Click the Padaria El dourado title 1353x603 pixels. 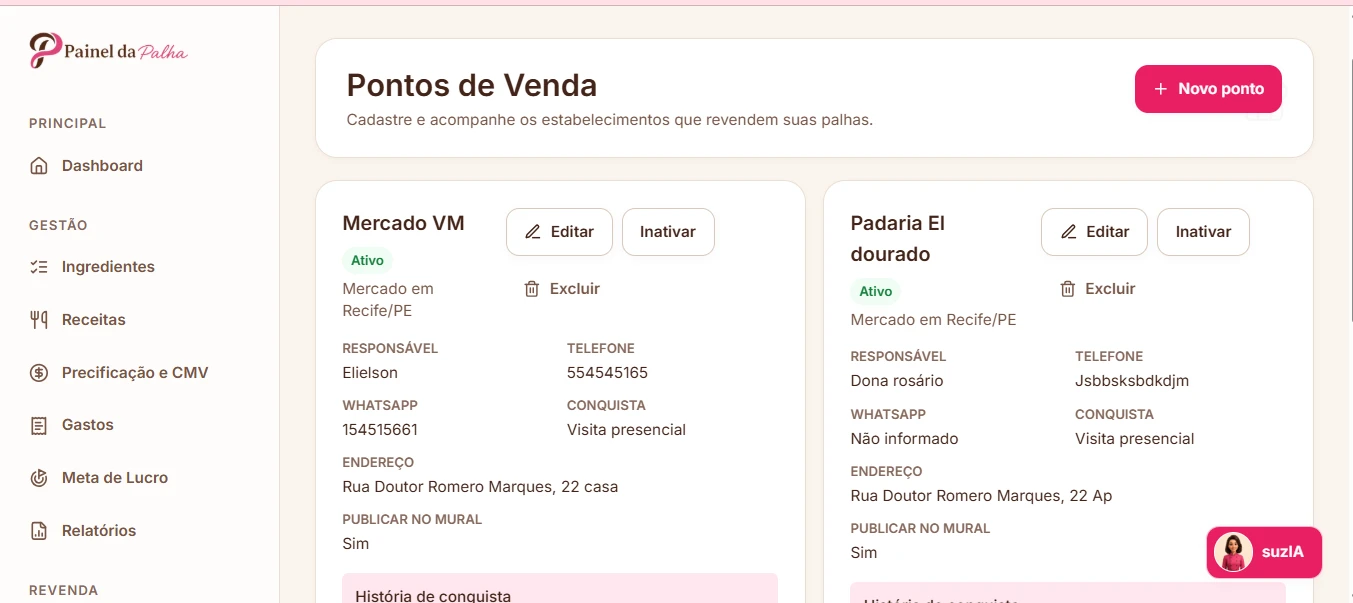coord(898,238)
